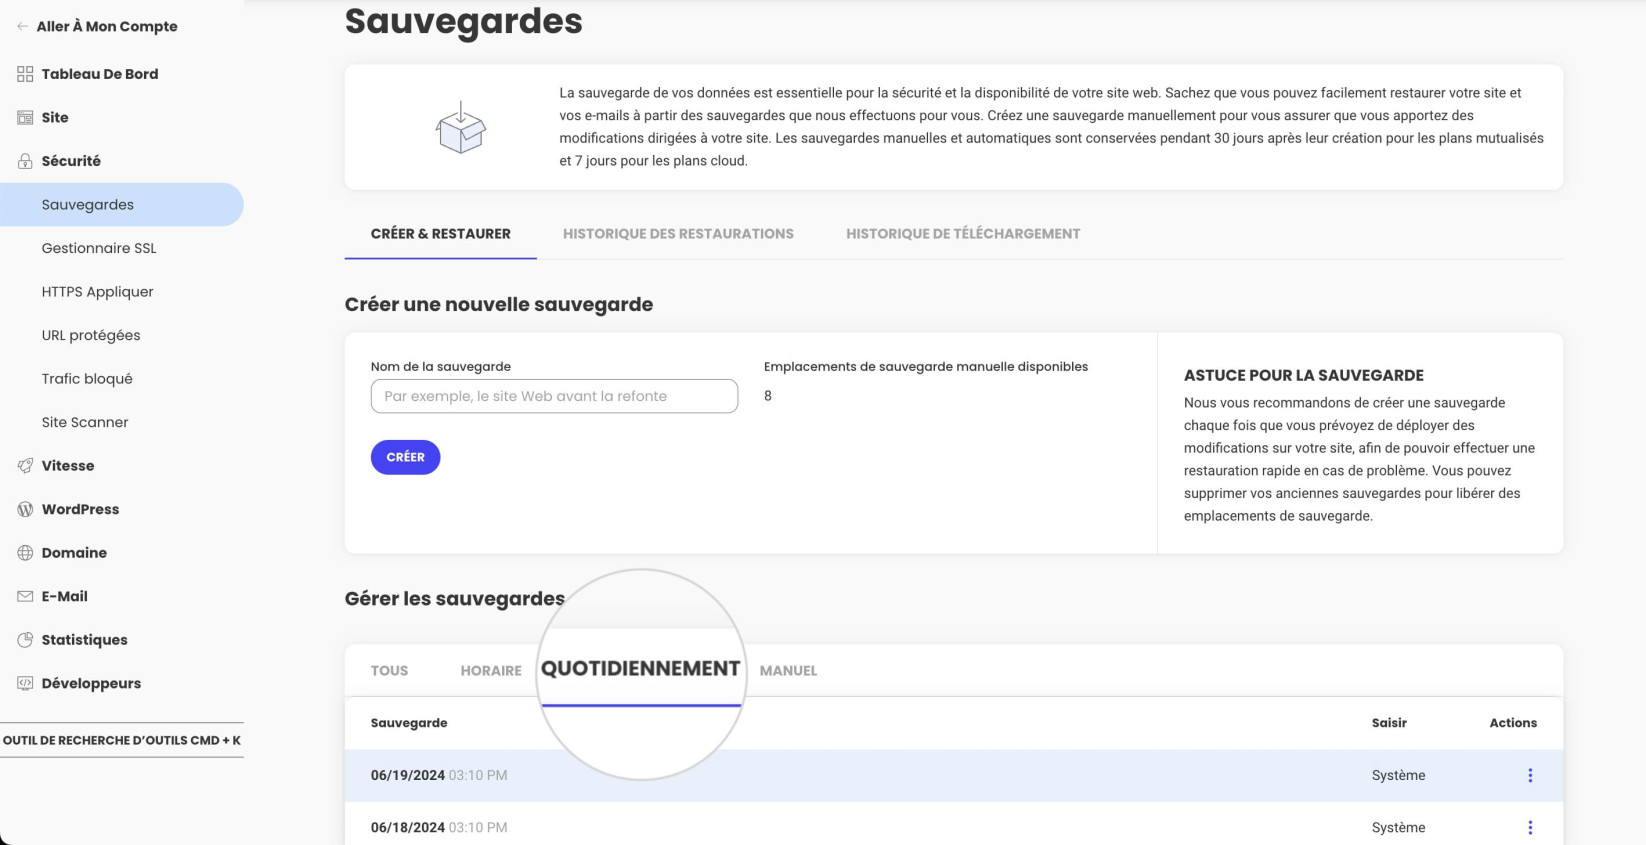Viewport: 1646px width, 845px height.
Task: Expand the Statistiques section label
Action: [x=84, y=640]
